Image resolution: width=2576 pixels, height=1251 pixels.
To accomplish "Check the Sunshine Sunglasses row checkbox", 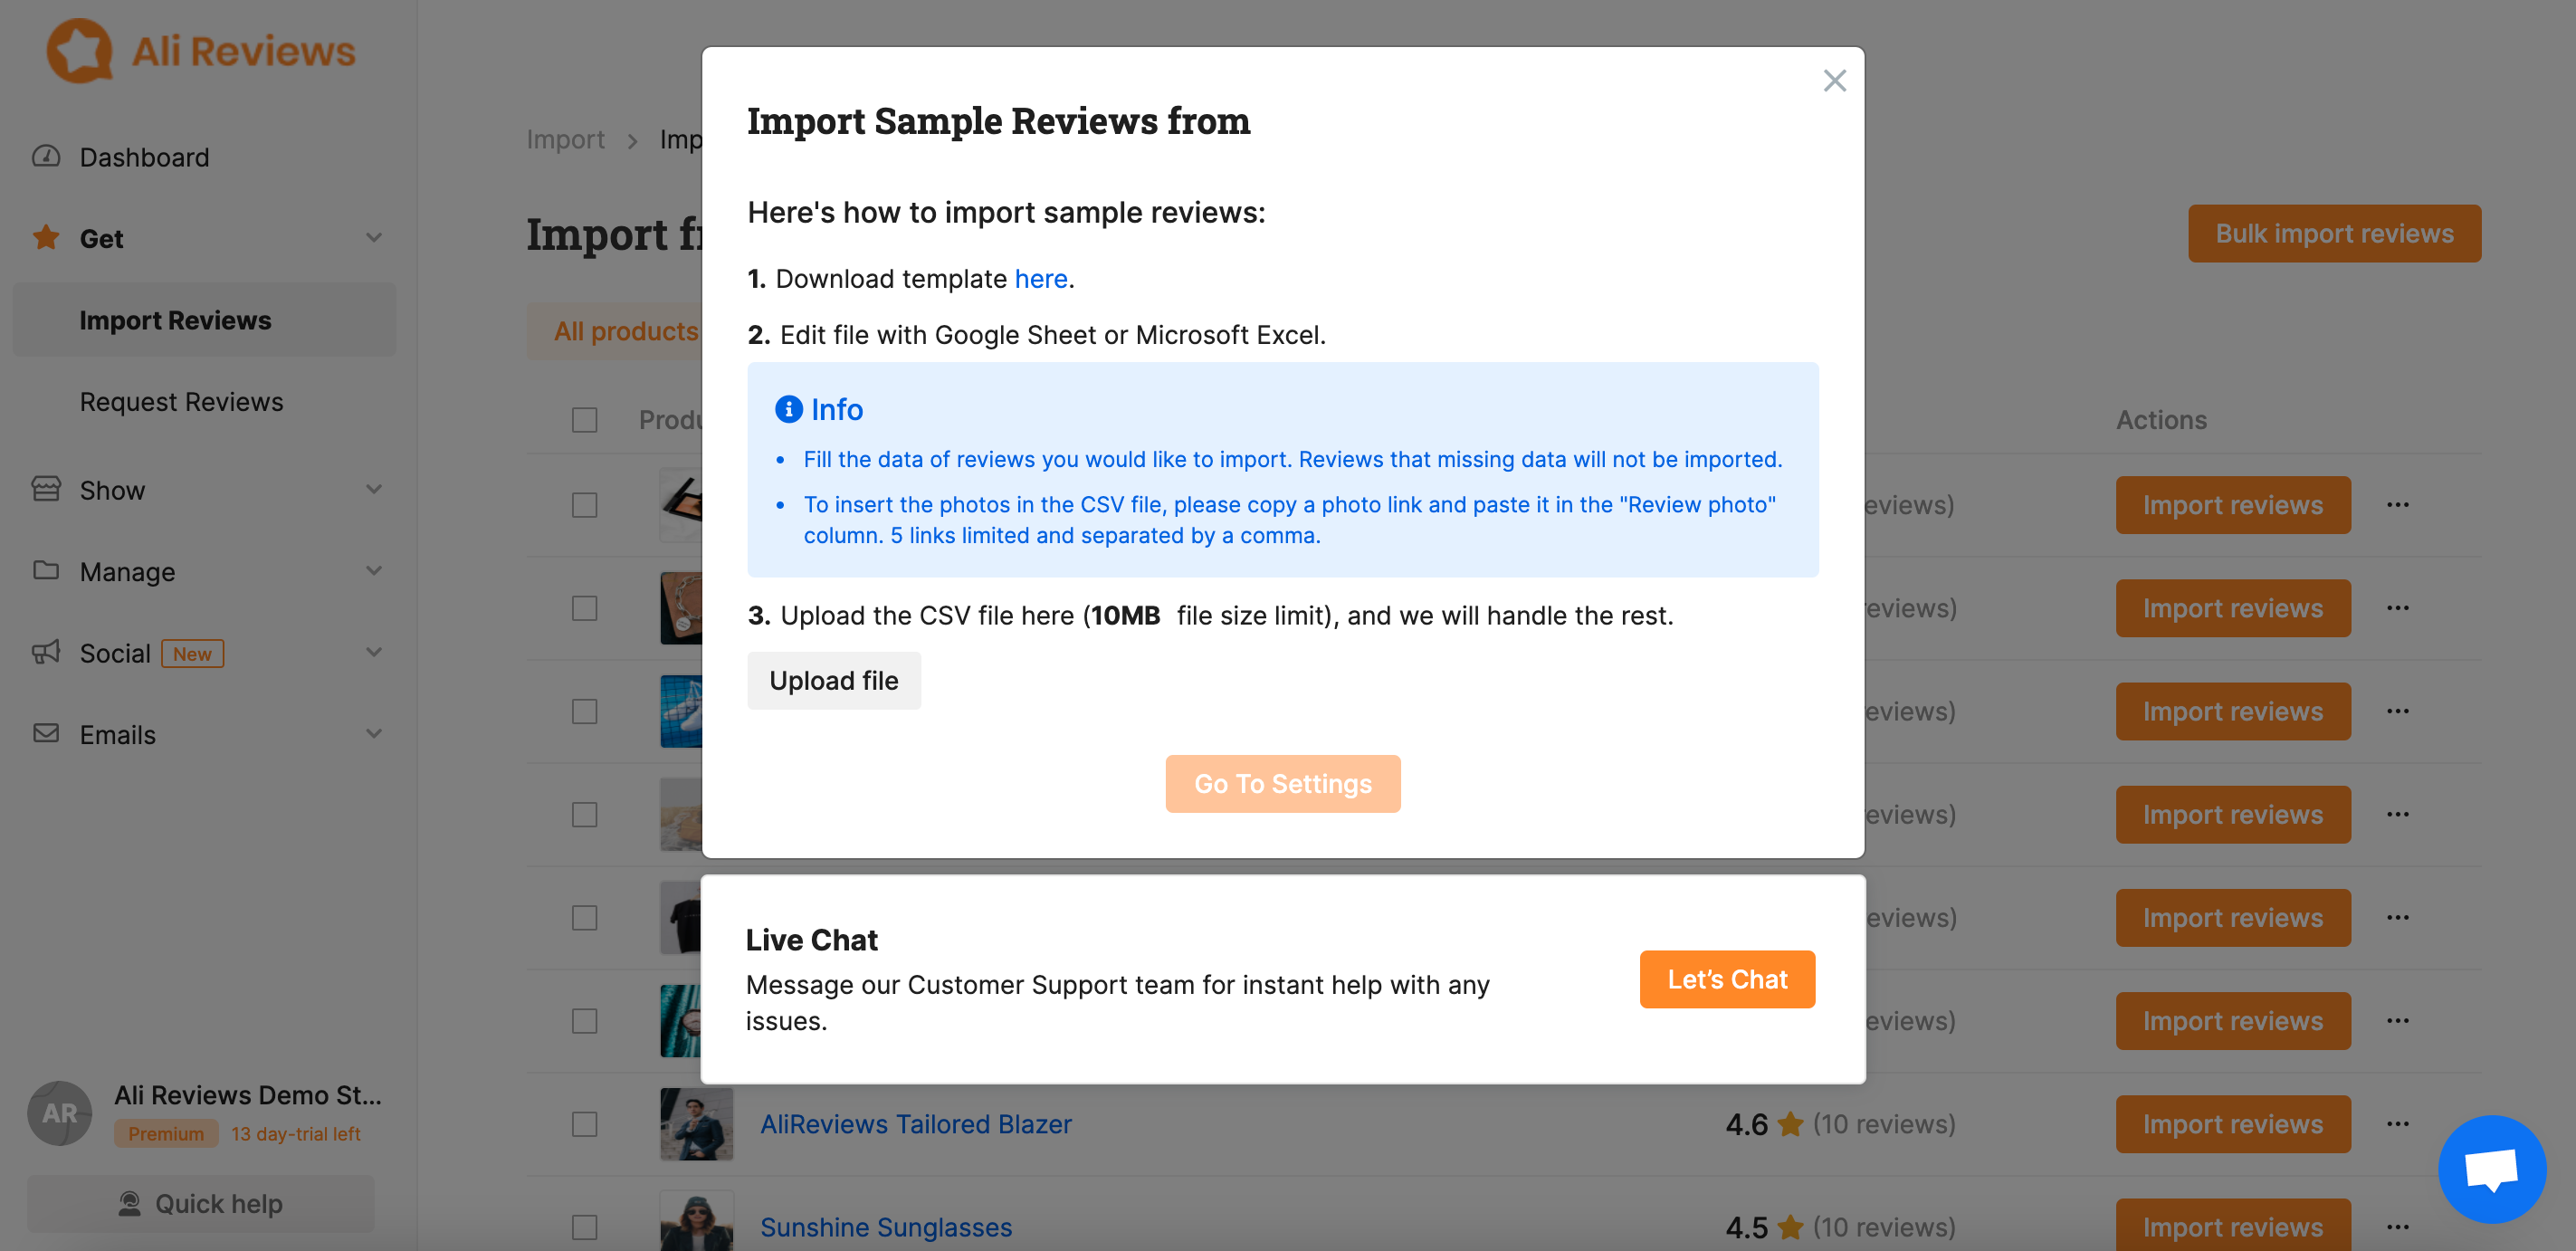I will click(x=584, y=1227).
